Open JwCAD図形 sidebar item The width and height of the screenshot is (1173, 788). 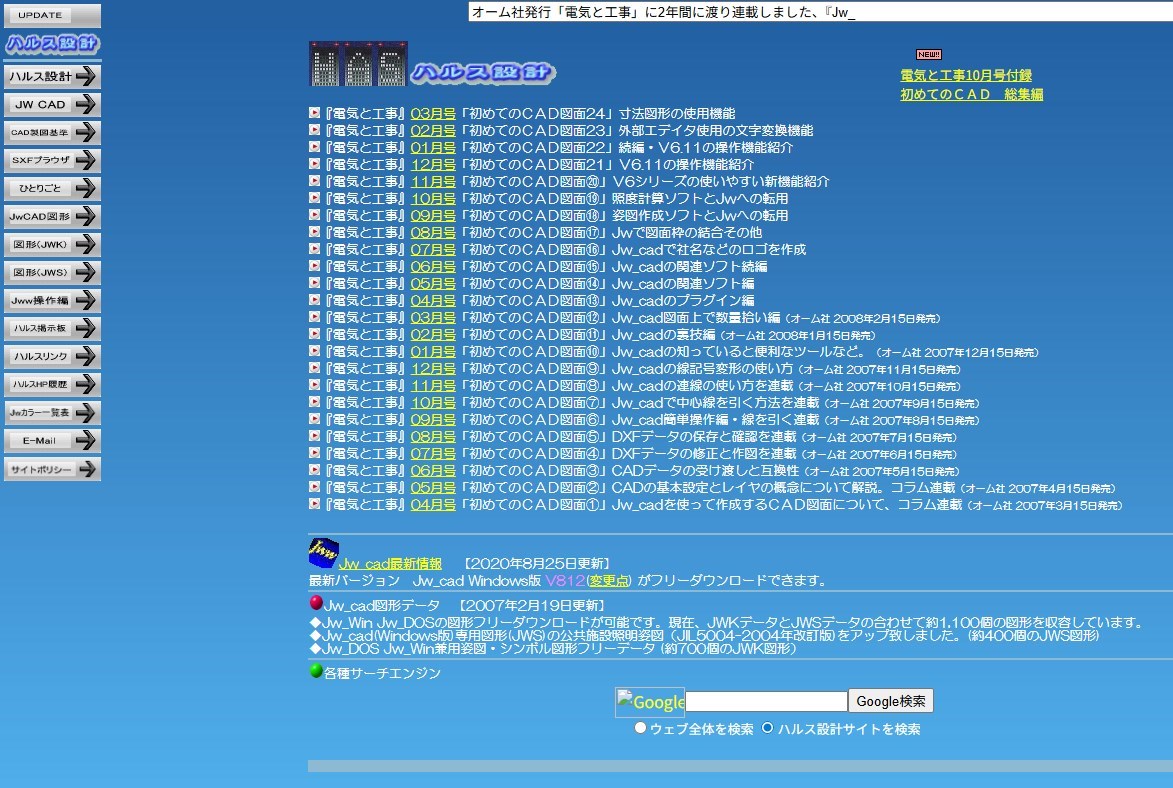pyautogui.click(x=52, y=216)
